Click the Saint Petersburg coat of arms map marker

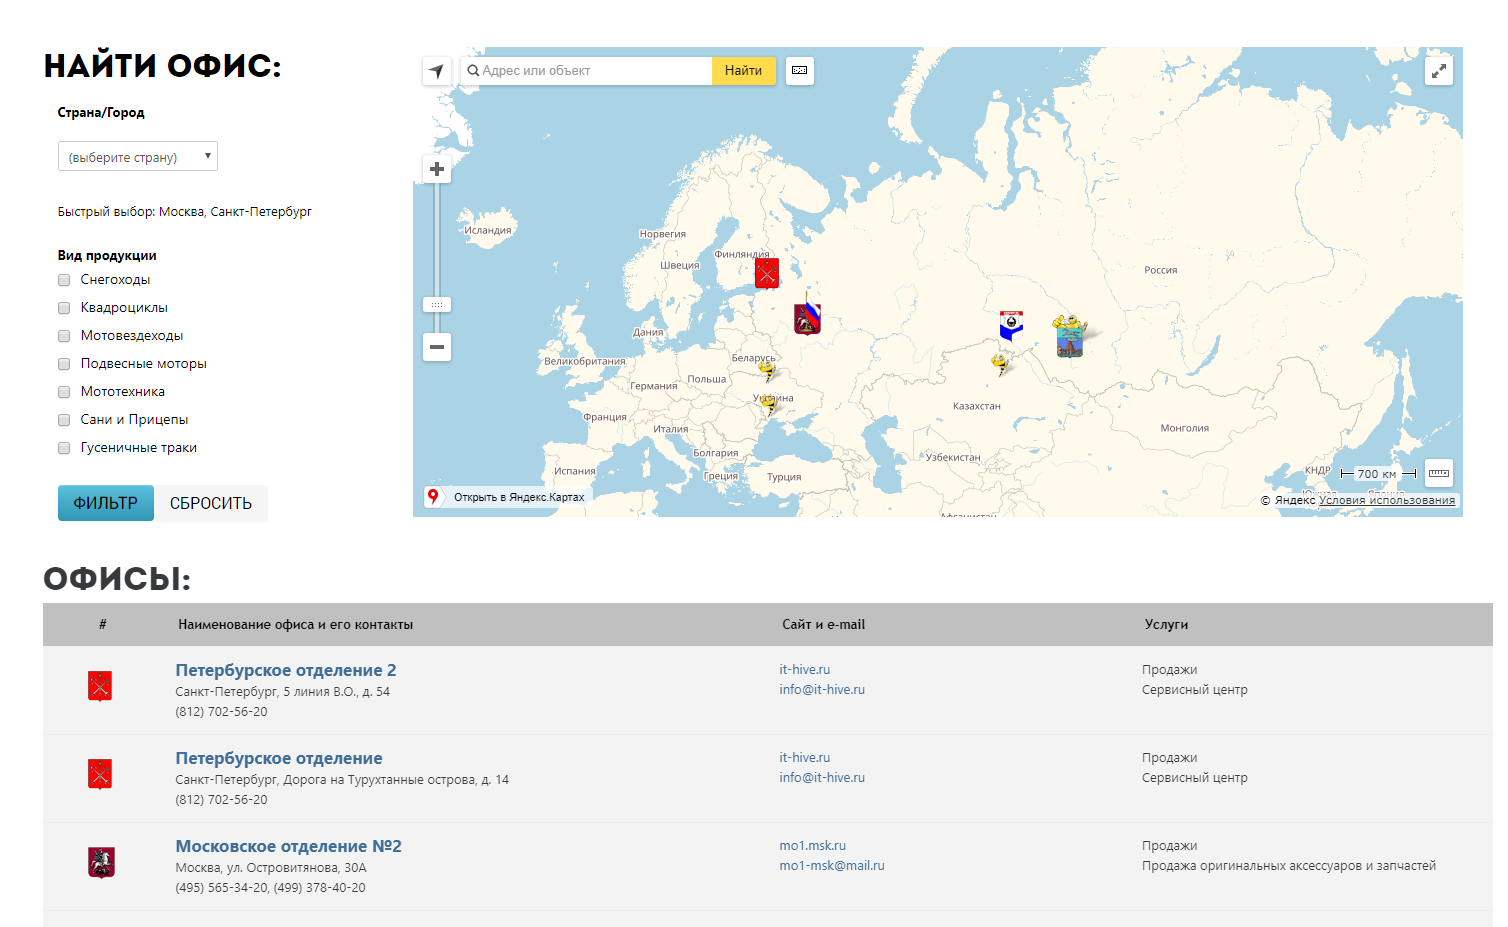click(x=767, y=273)
